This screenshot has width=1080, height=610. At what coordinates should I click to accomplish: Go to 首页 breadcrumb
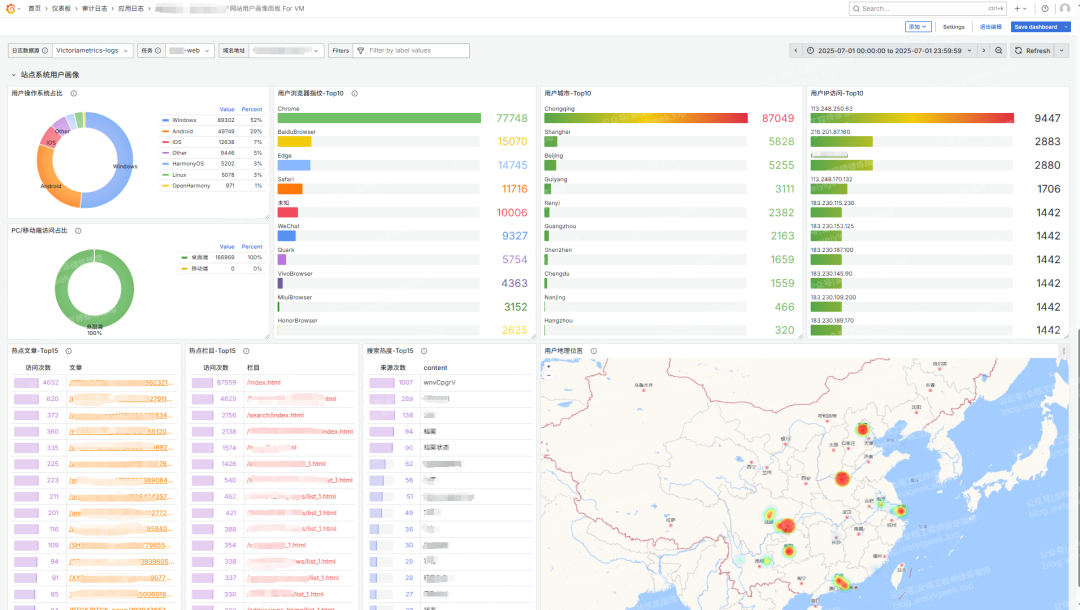tap(34, 8)
